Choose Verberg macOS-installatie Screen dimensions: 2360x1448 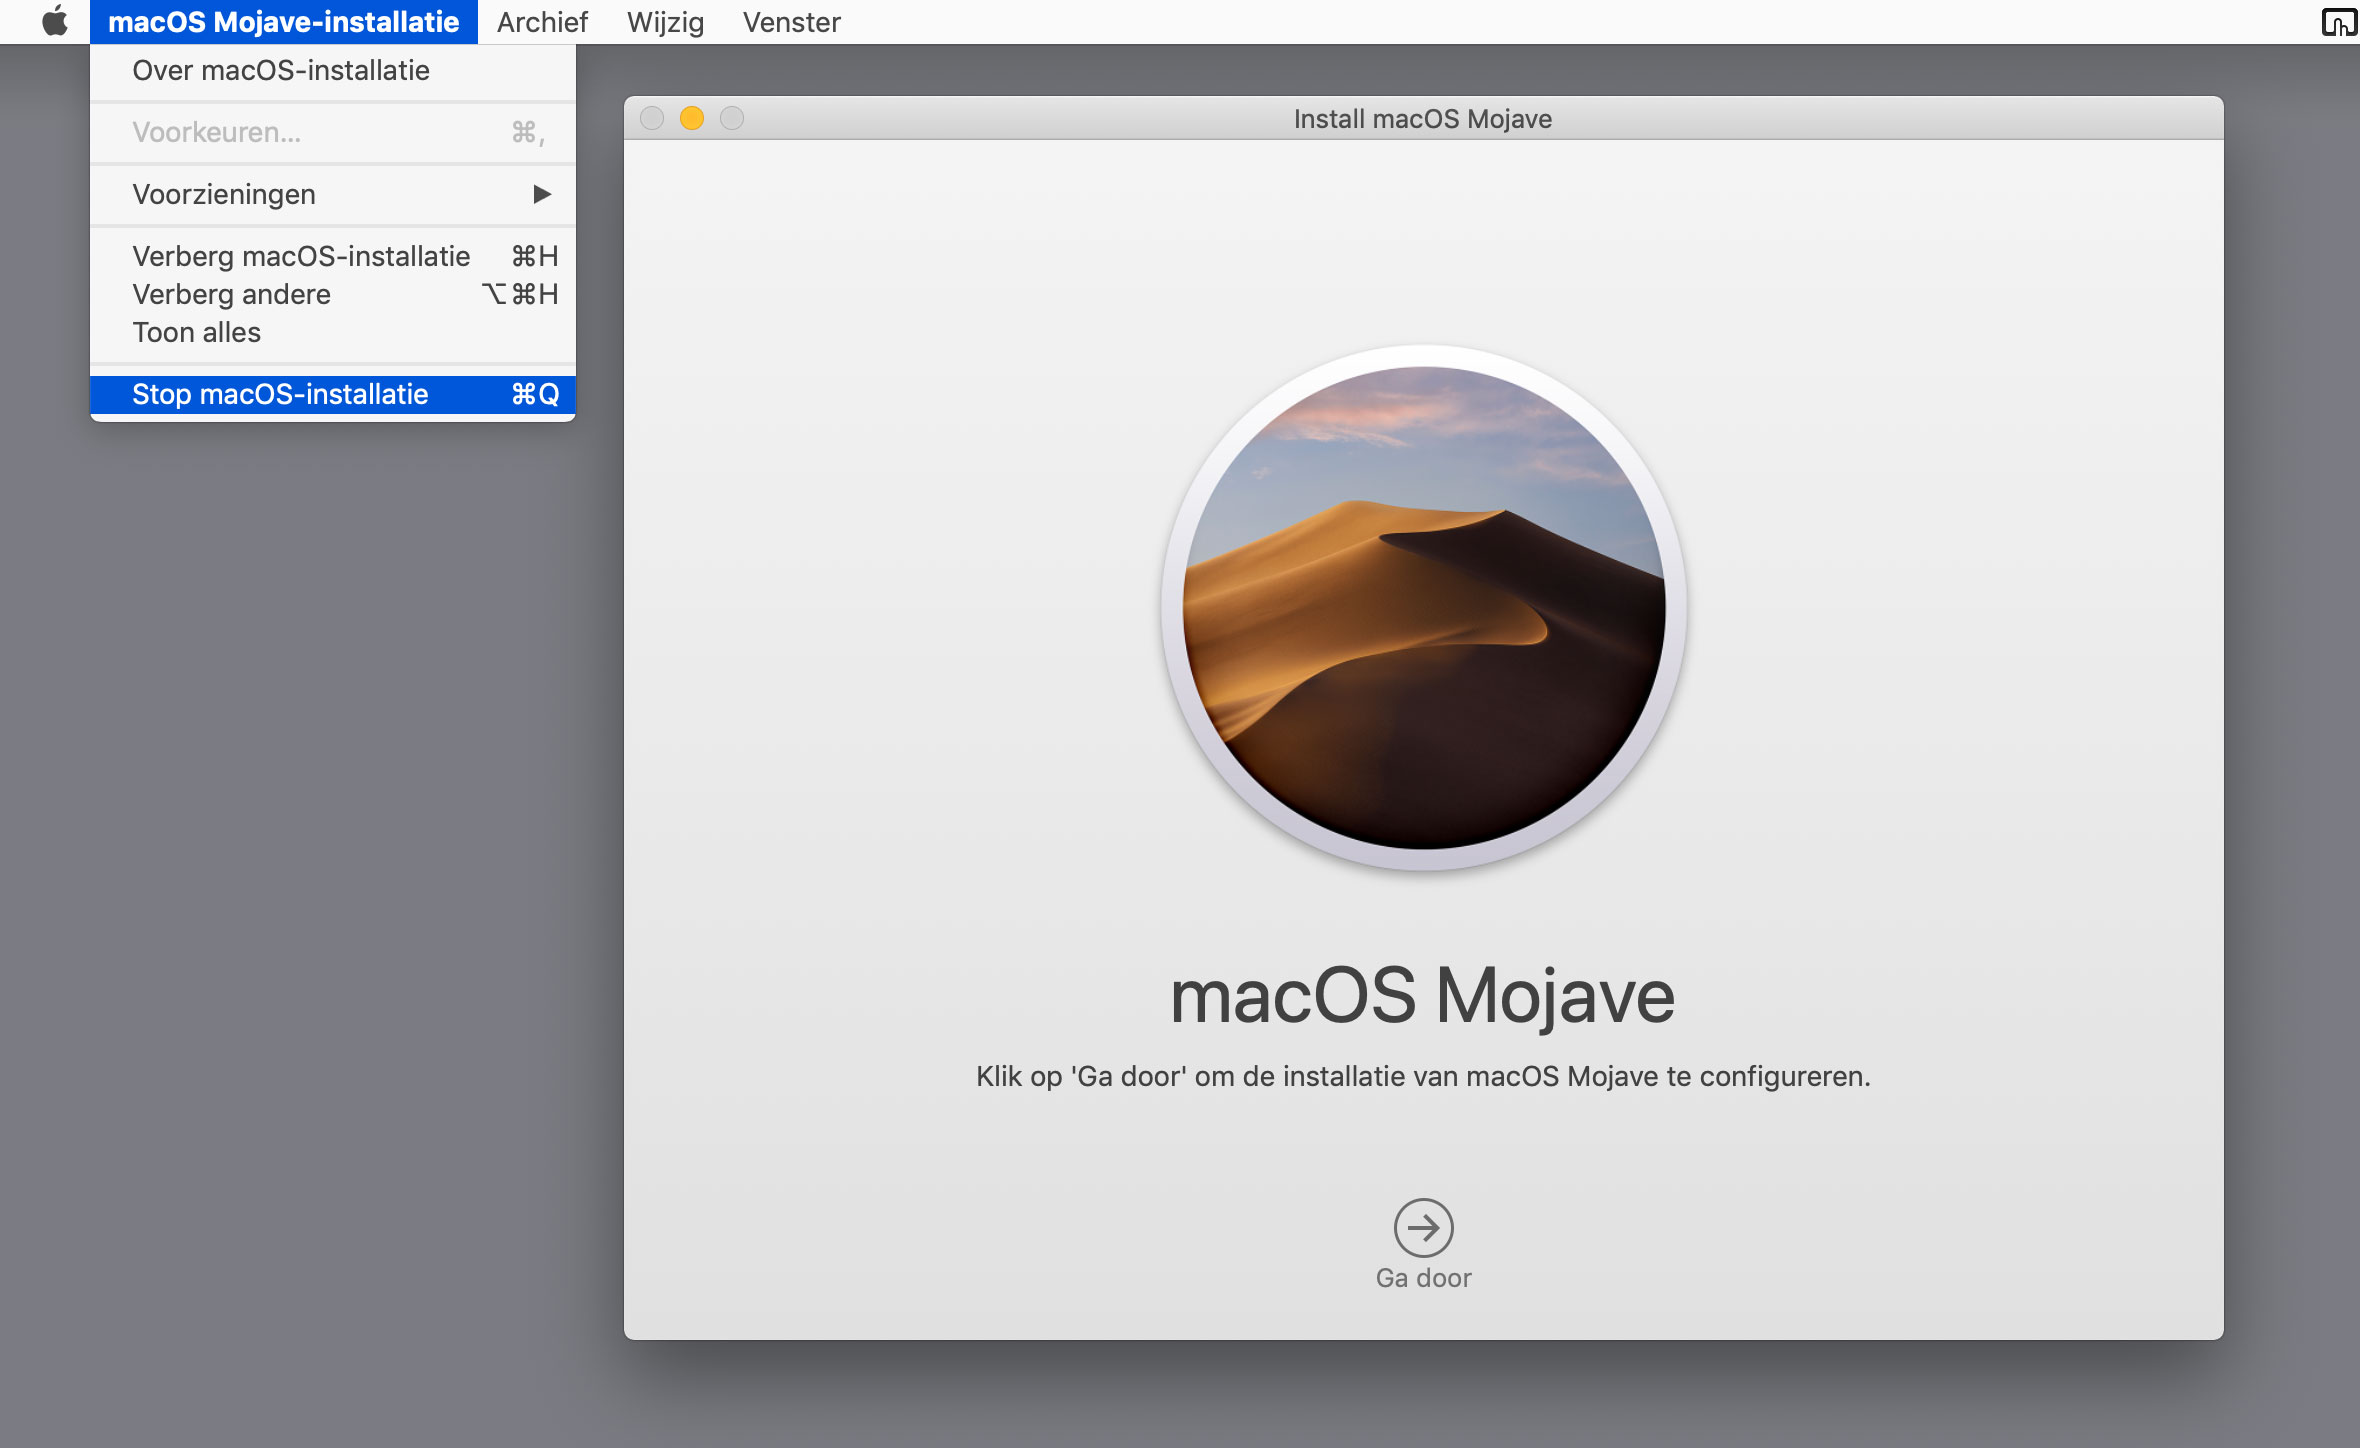click(x=333, y=256)
